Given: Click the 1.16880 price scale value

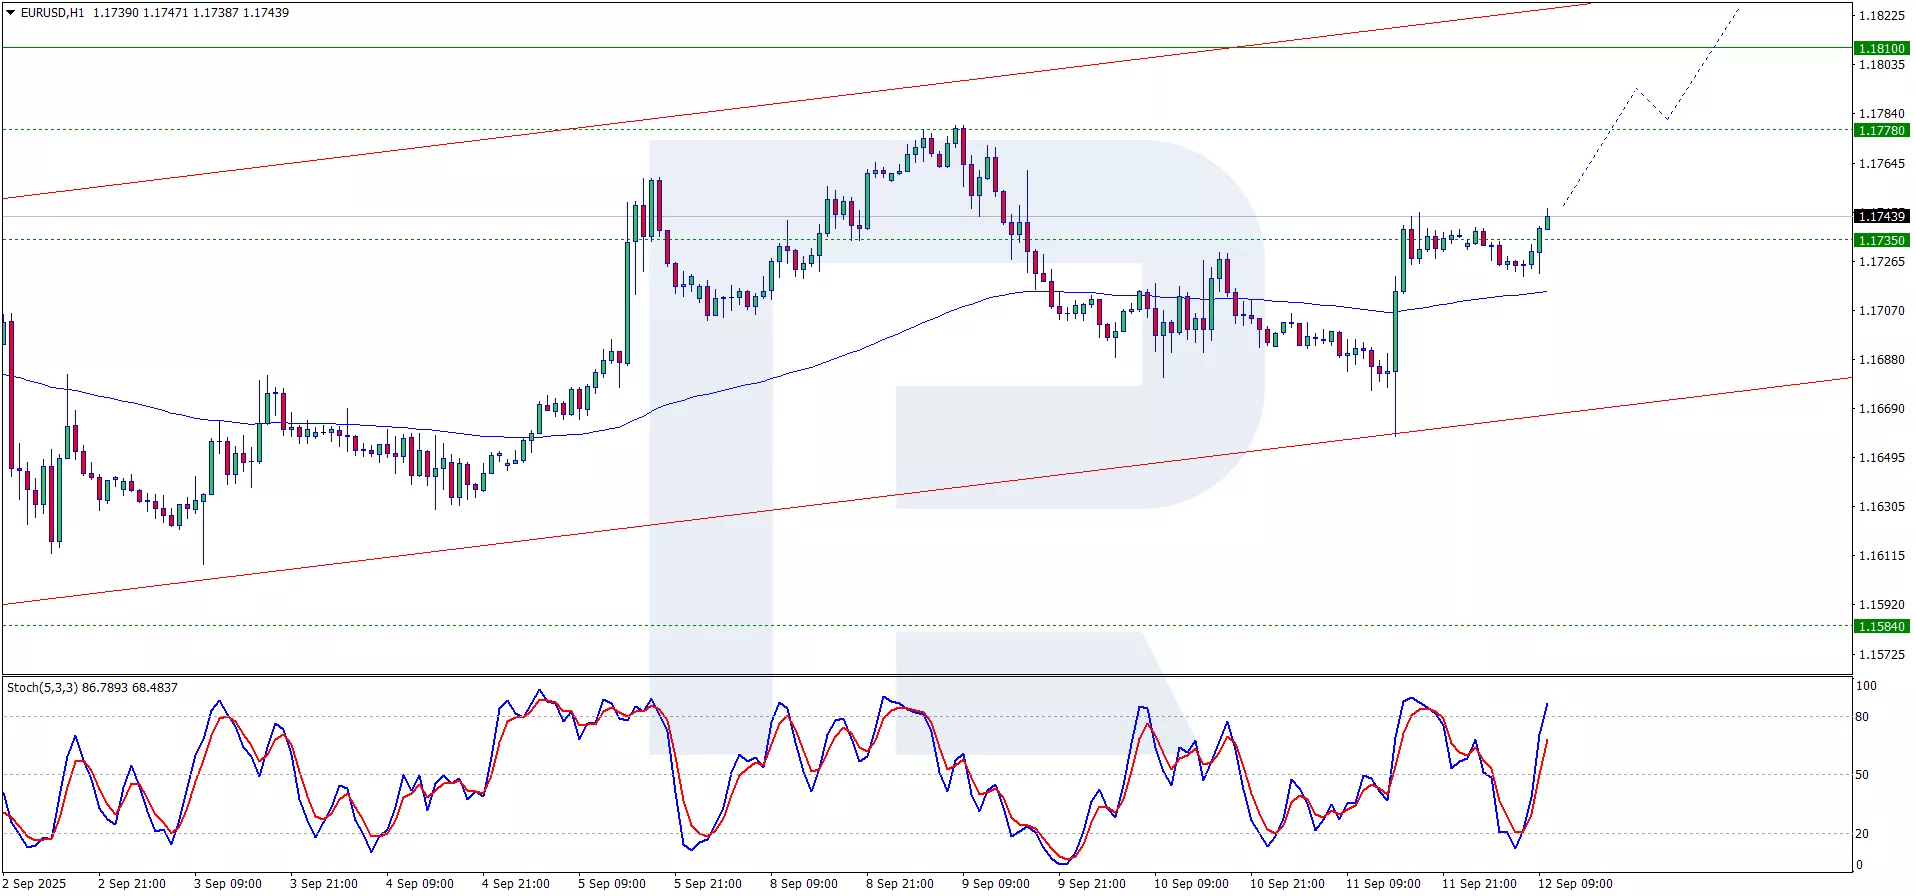Looking at the screenshot, I should pos(1881,359).
